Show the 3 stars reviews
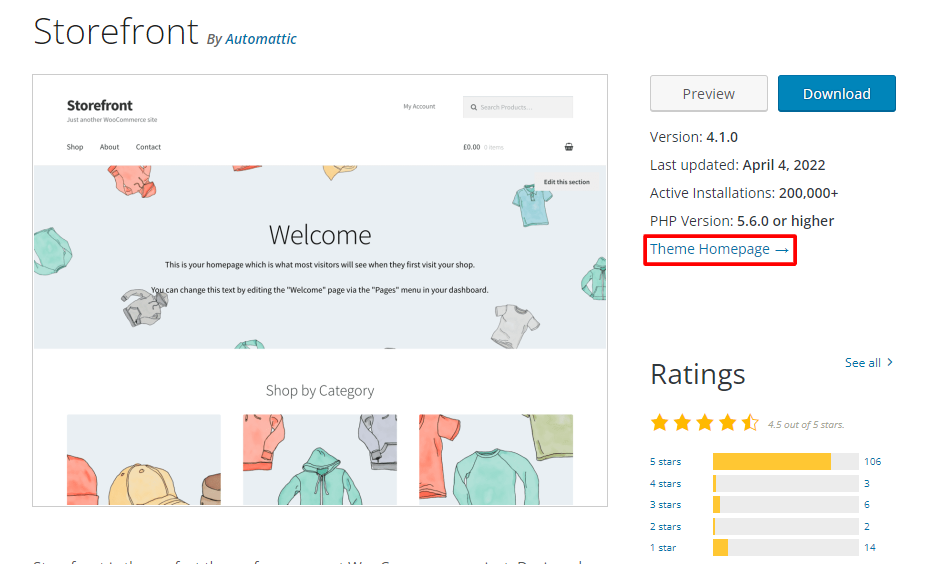 click(665, 505)
